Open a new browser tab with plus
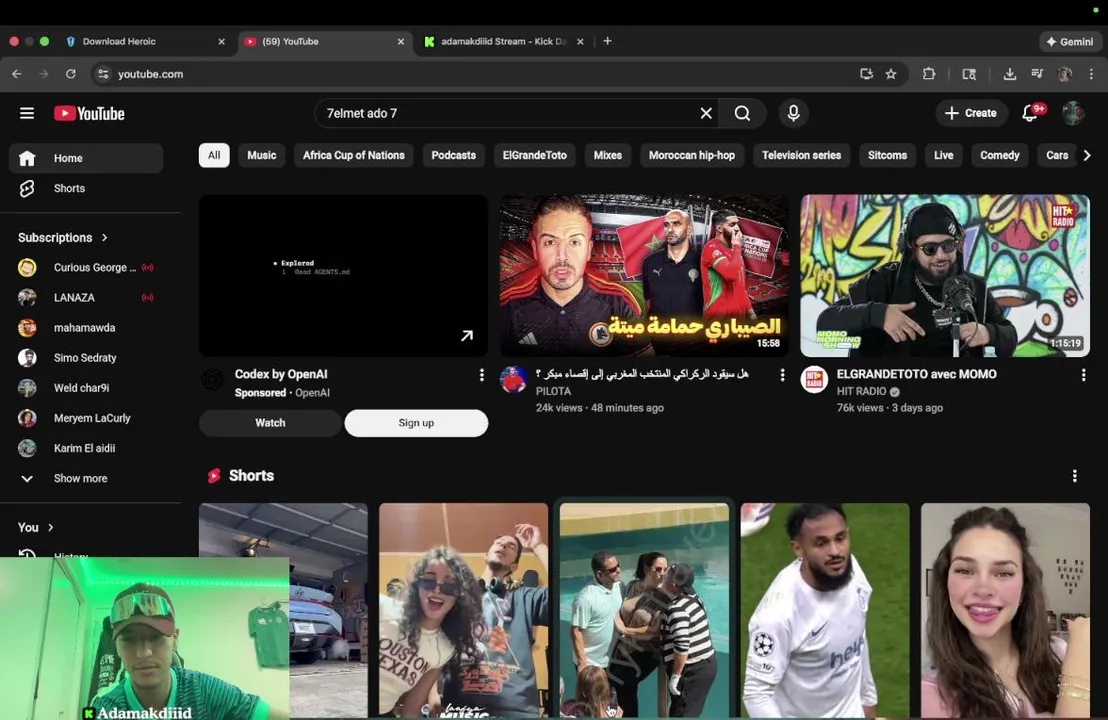The image size is (1108, 720). click(x=607, y=41)
